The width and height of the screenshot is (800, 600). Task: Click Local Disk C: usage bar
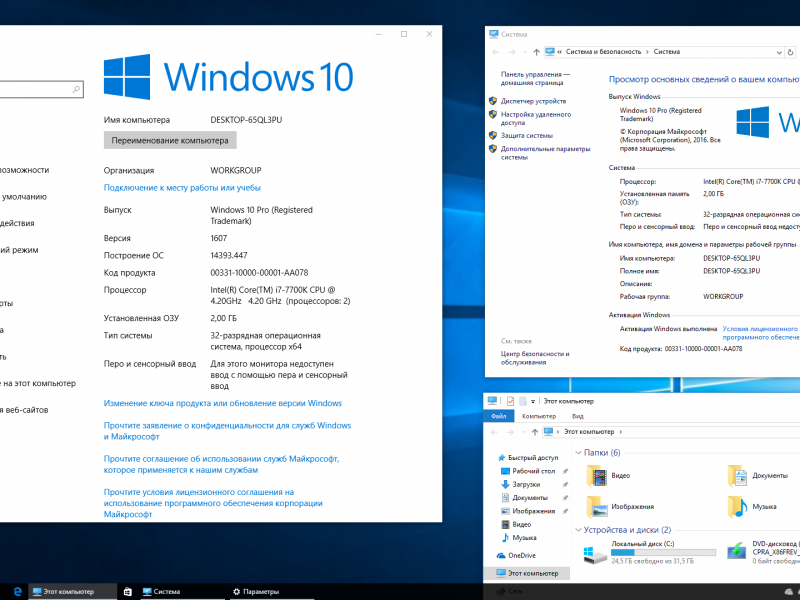pos(663,553)
